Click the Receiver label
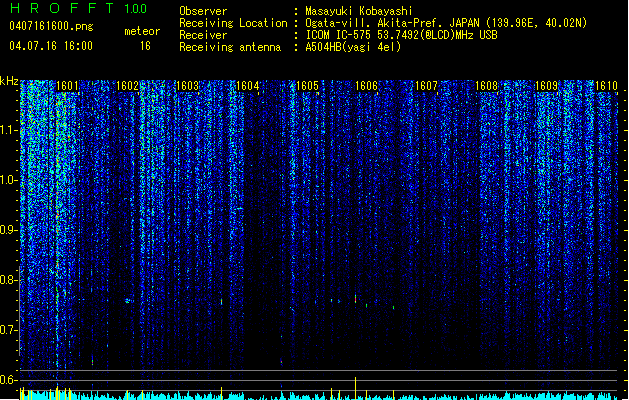629x400 pixels. pos(203,35)
